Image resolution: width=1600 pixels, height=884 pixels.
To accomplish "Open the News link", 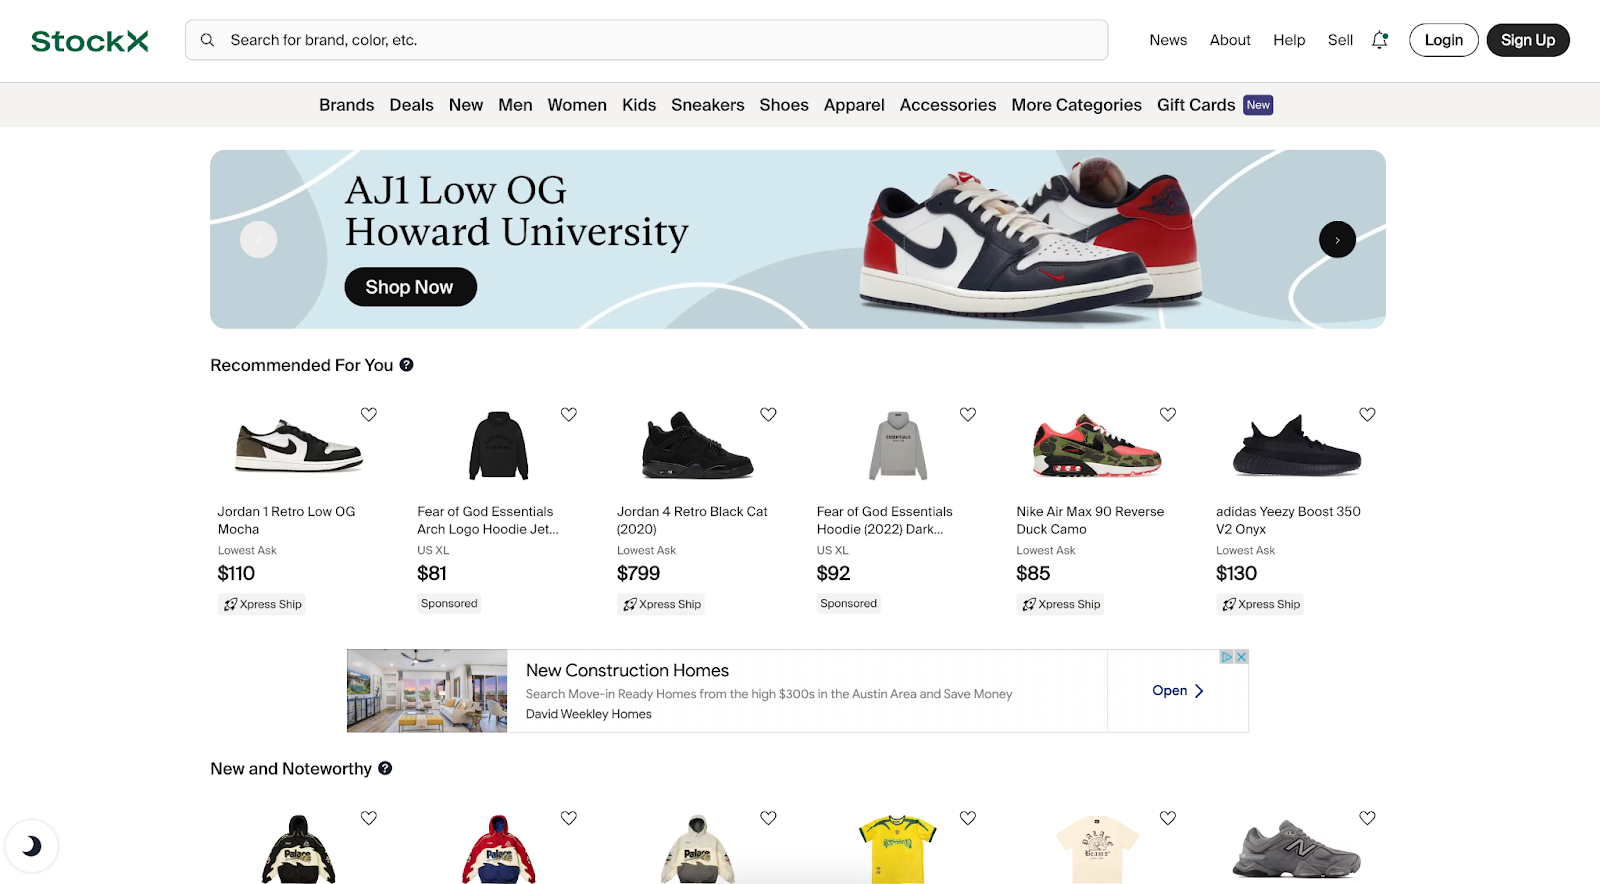I will (x=1168, y=40).
